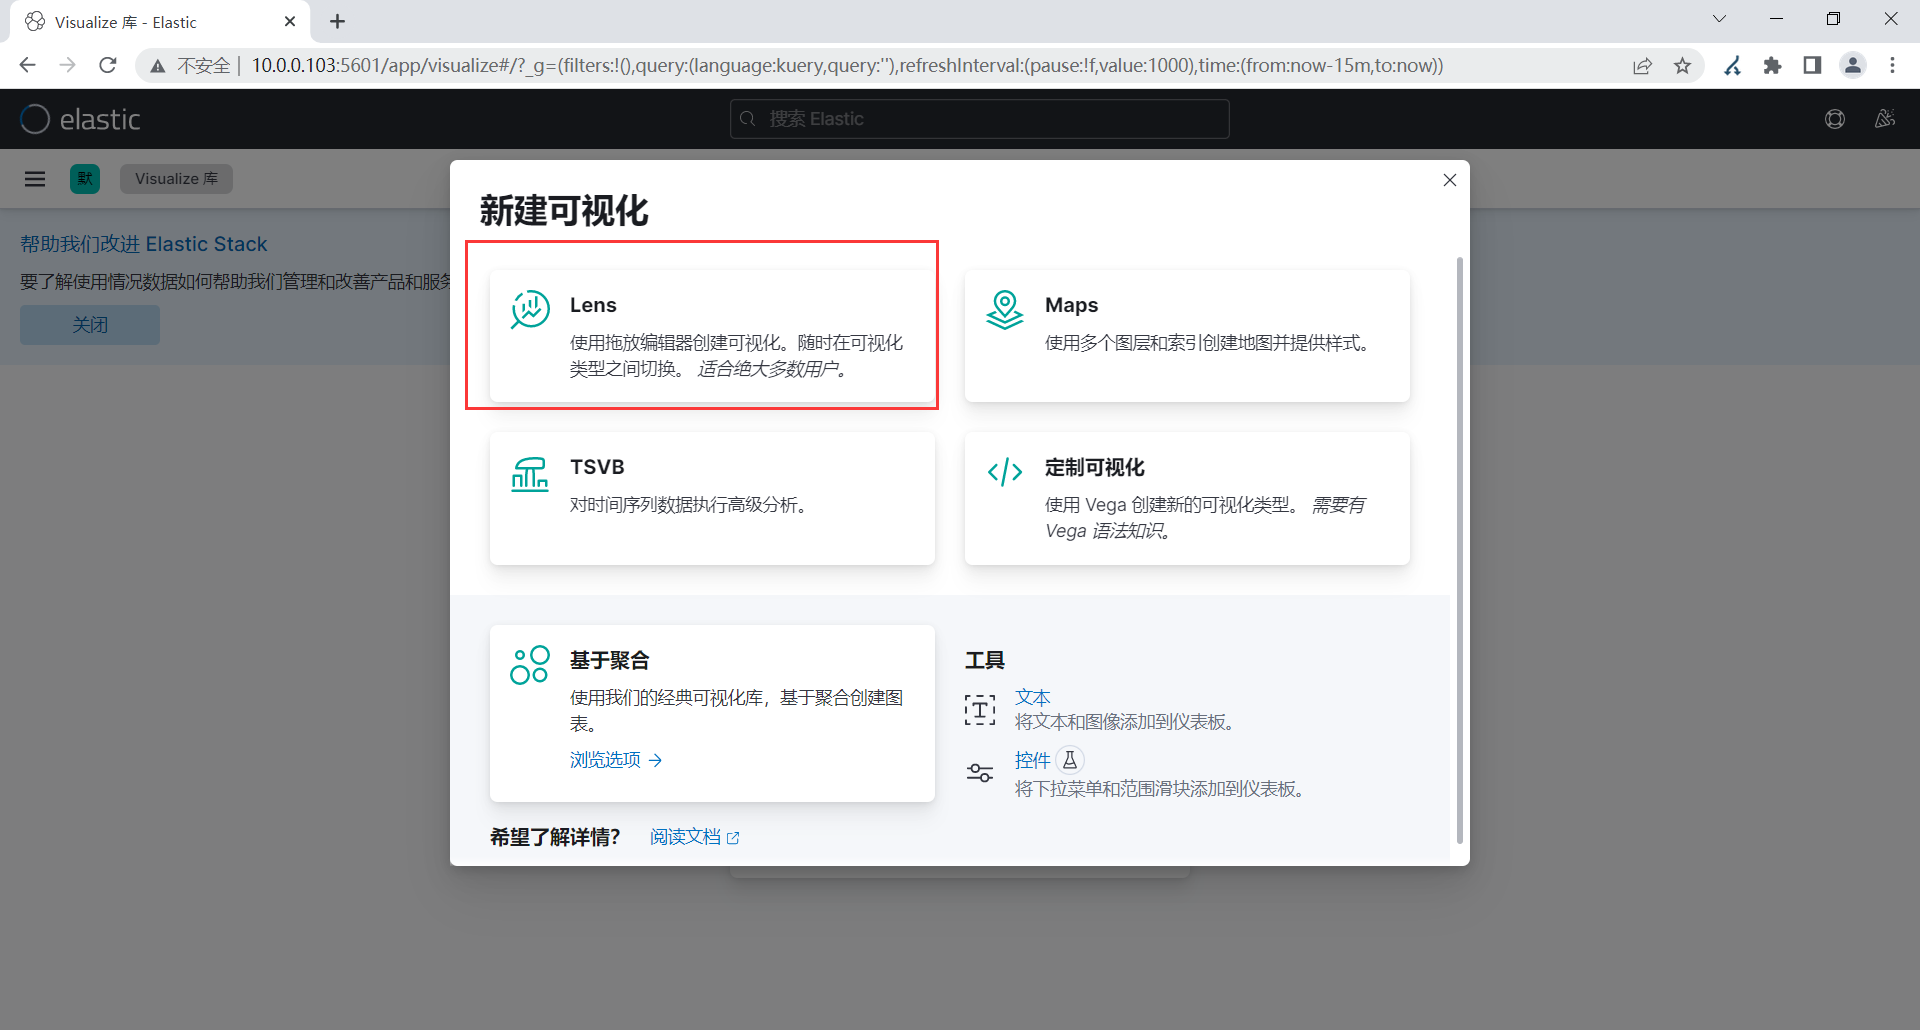Share this page via the share icon

pyautogui.click(x=1643, y=66)
